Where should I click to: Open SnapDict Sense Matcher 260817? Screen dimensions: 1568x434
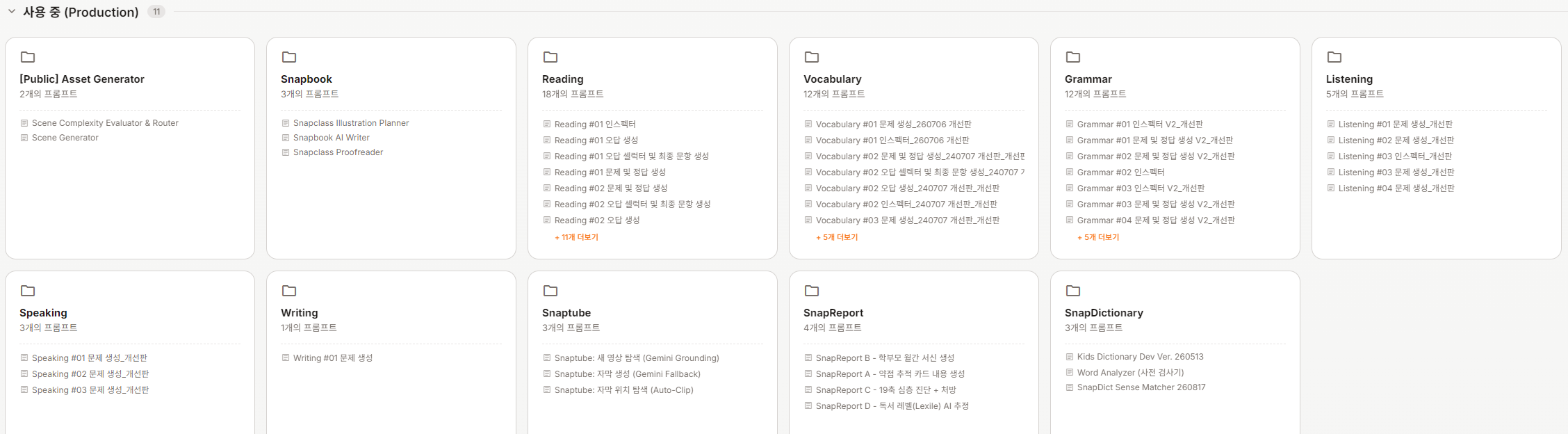pos(1141,387)
